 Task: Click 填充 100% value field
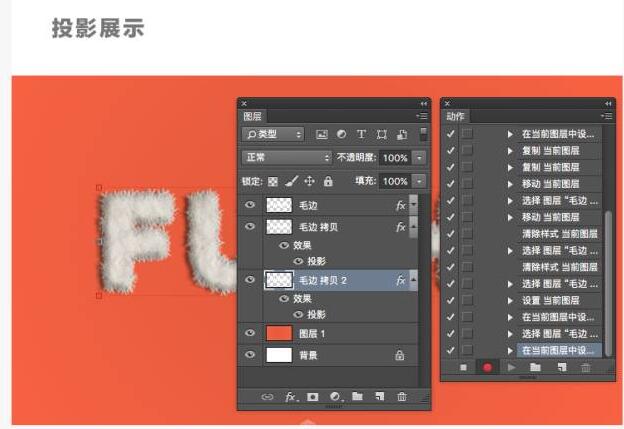395,181
